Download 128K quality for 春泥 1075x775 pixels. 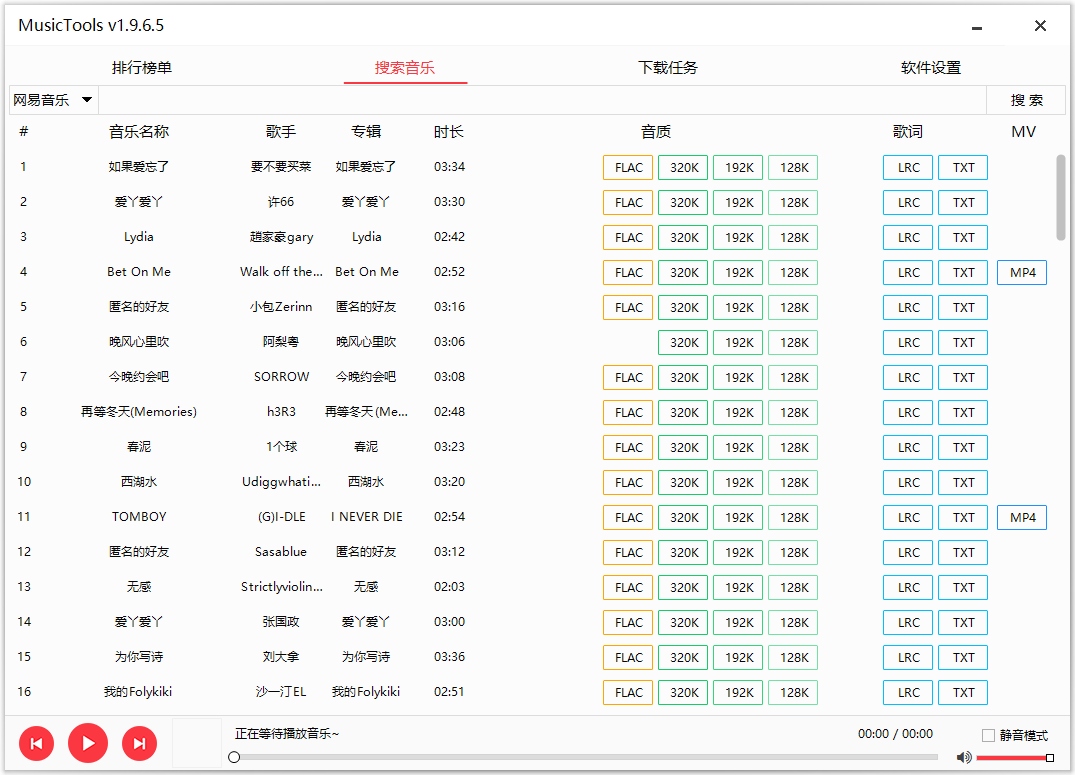pyautogui.click(x=792, y=447)
